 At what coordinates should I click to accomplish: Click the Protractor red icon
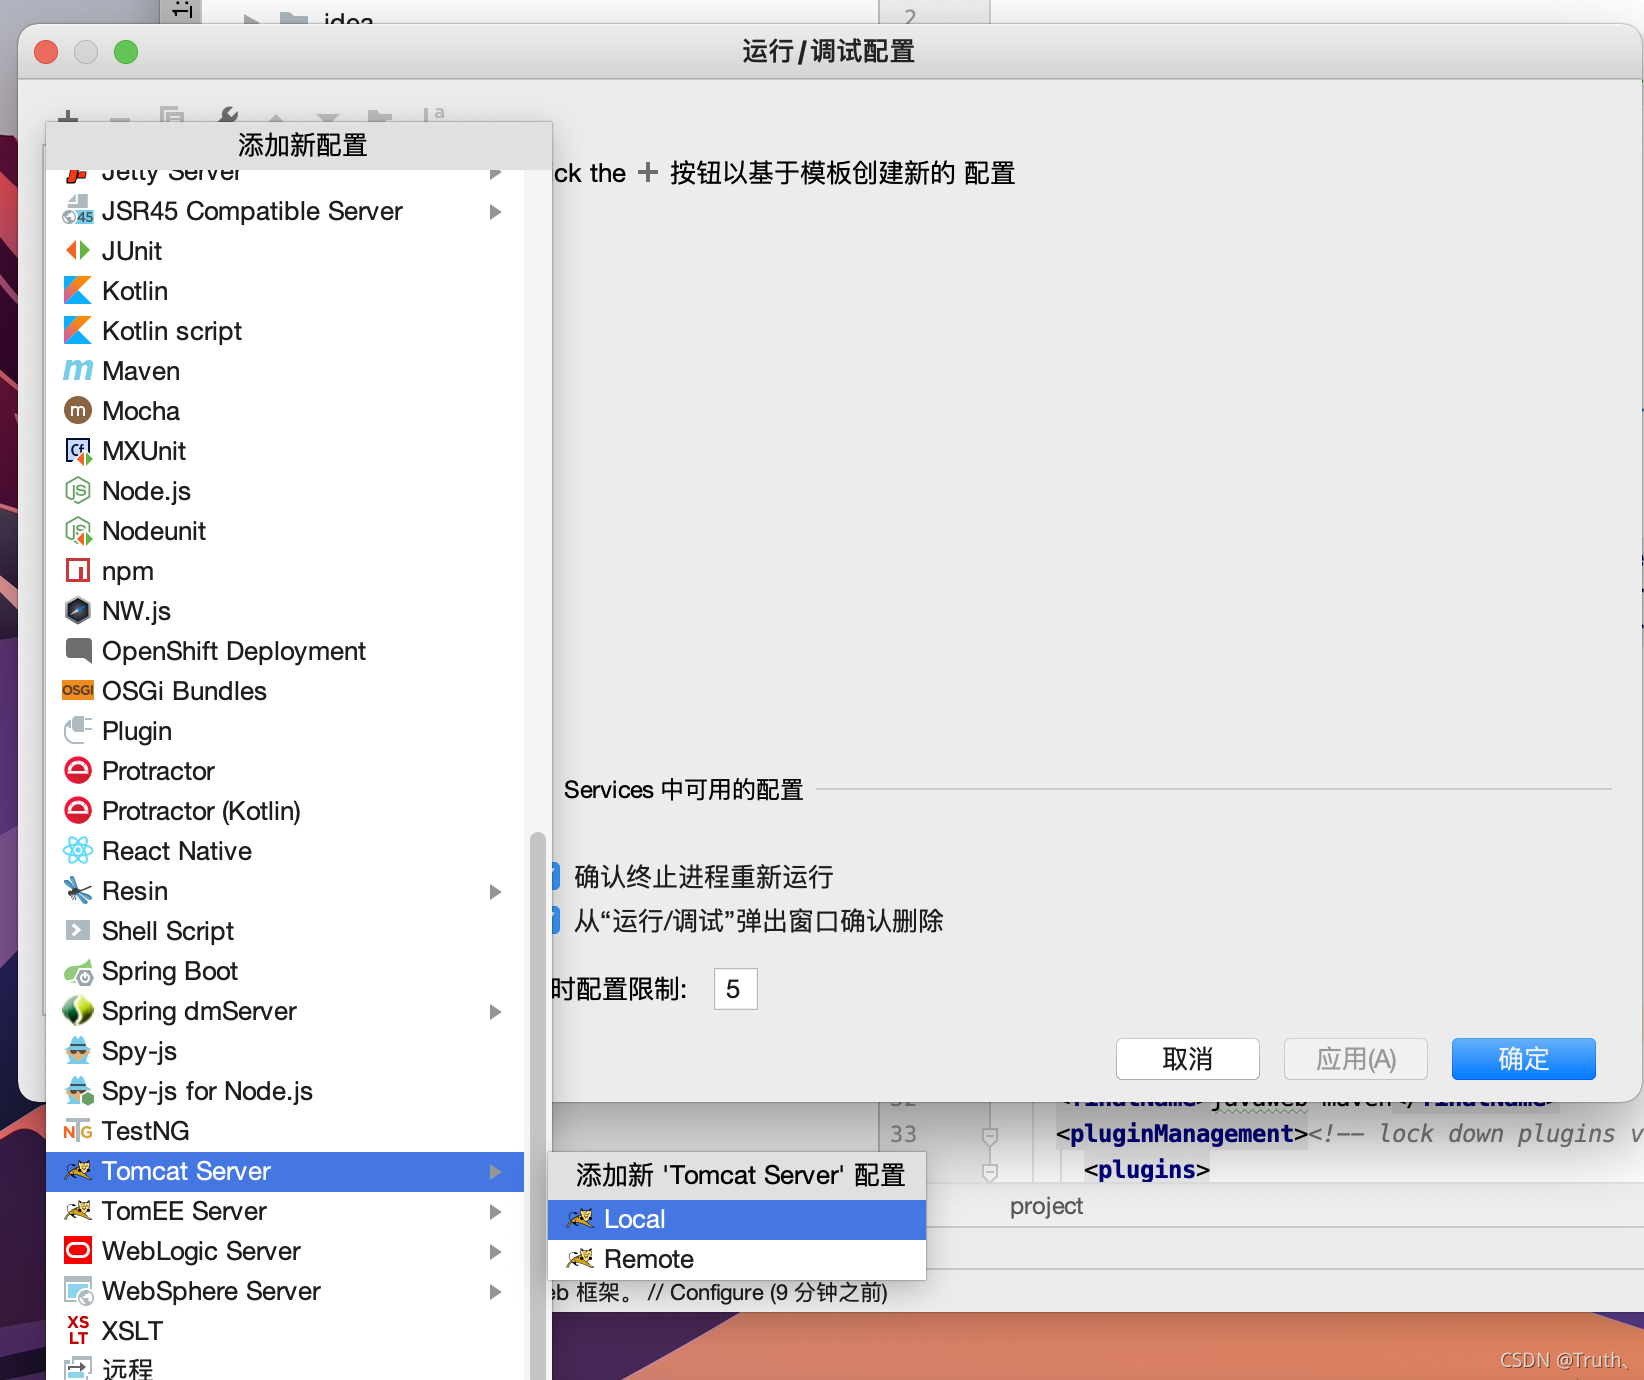tap(78, 770)
